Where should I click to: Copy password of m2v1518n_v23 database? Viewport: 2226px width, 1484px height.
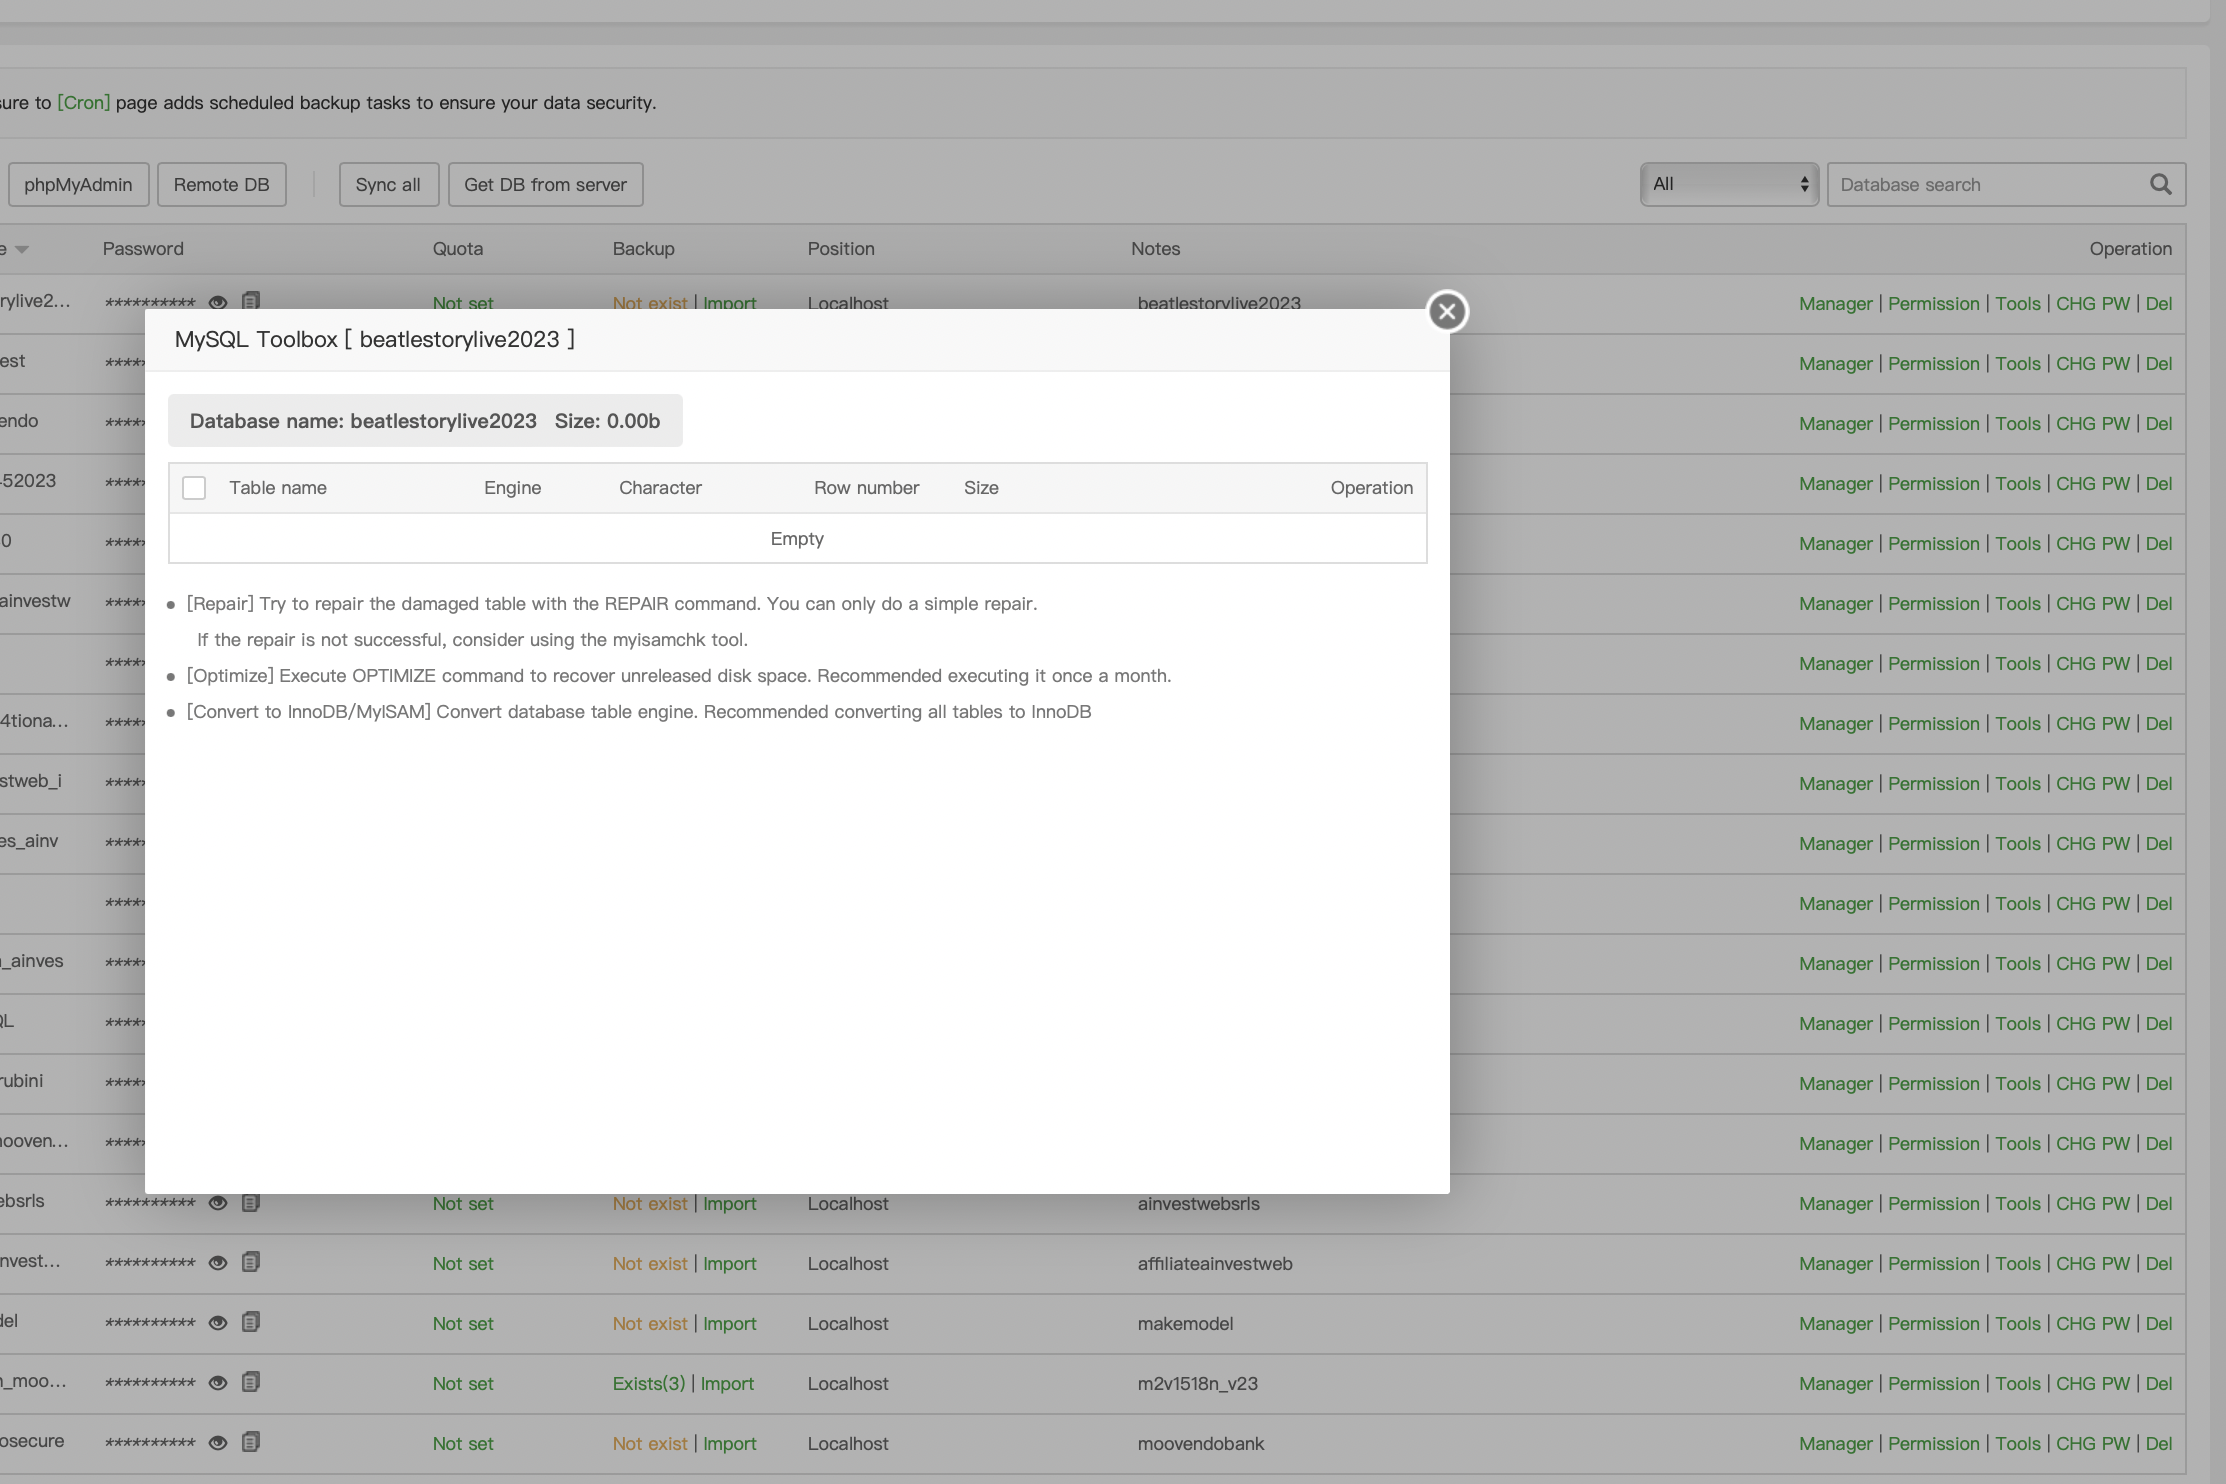pos(251,1382)
